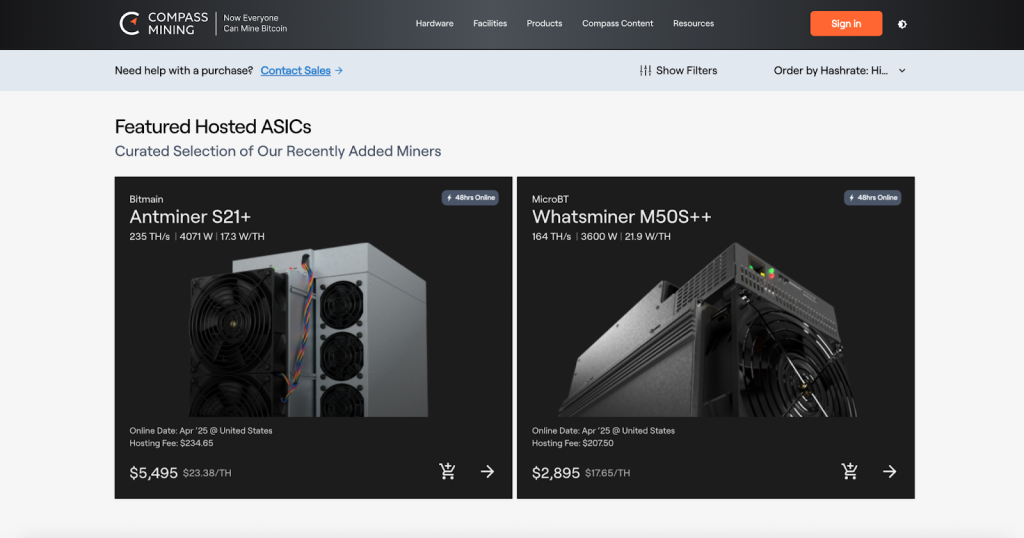
Task: Click the Whatsminer M50S++ title
Action: (x=621, y=217)
